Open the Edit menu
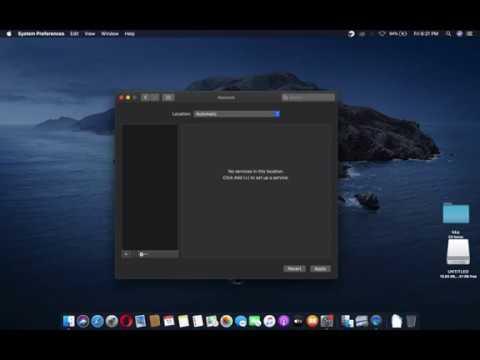Screen dimensions: 480x360 tap(74, 34)
